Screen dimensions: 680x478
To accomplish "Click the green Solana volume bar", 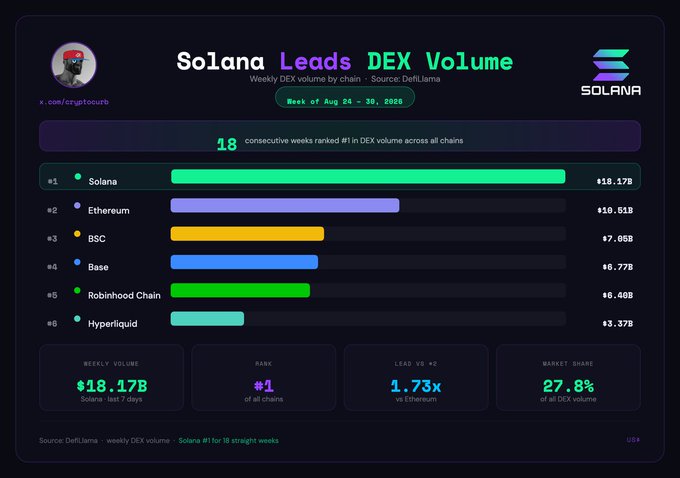I will tap(368, 177).
